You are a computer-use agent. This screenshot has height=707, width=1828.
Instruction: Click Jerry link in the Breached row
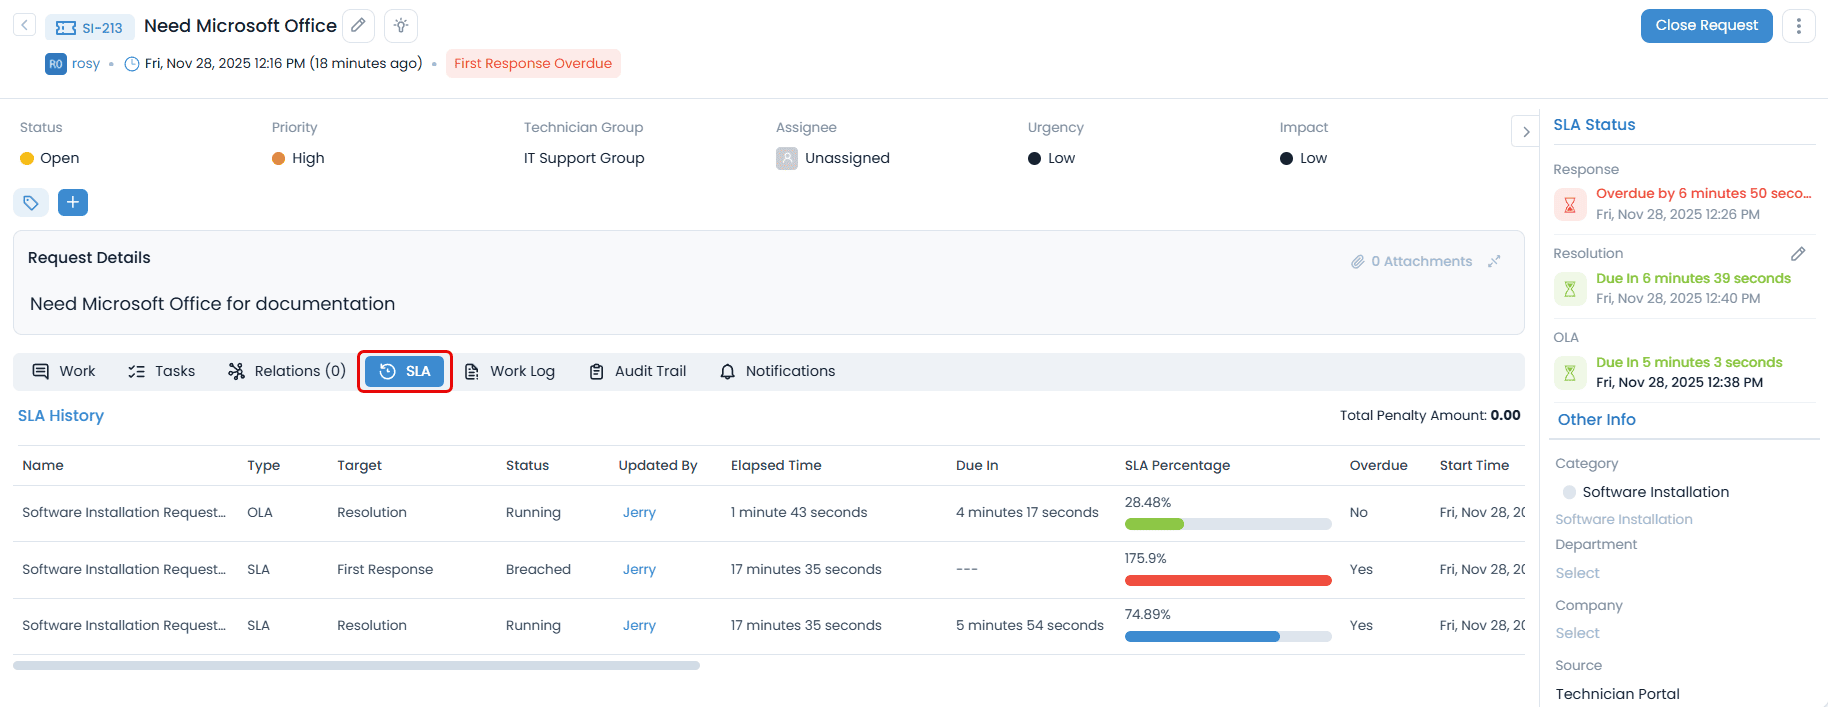[x=639, y=569]
